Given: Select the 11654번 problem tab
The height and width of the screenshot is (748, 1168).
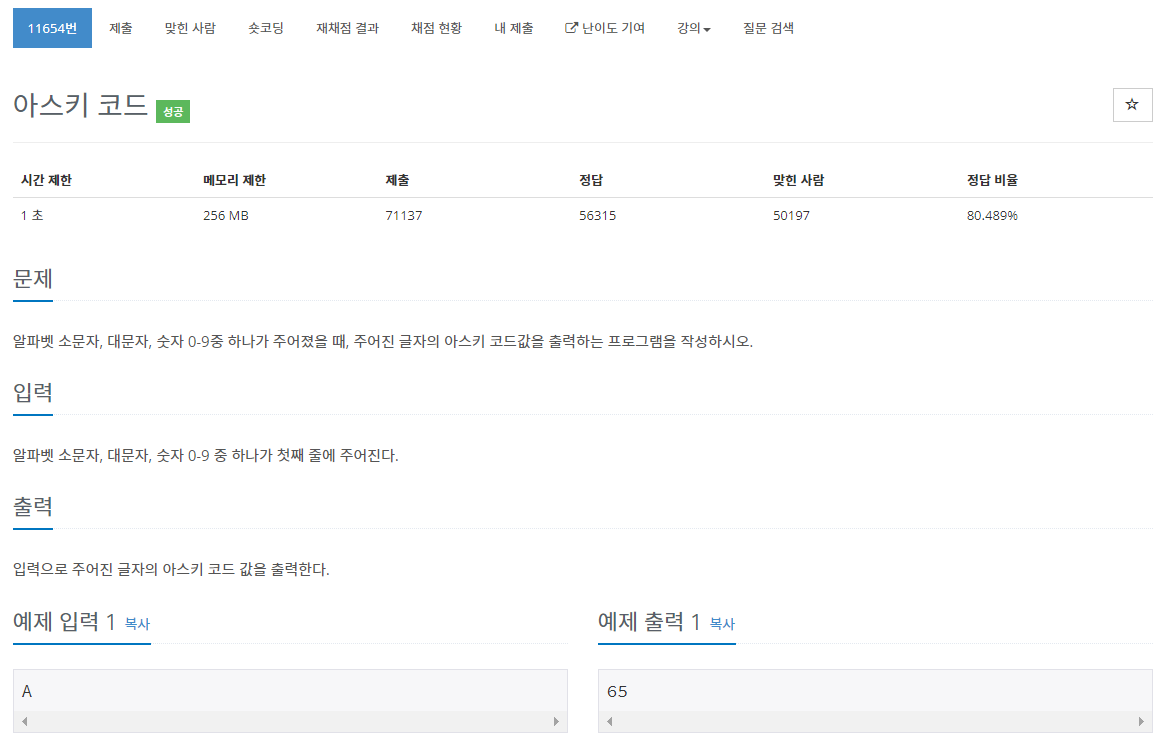Looking at the screenshot, I should tap(52, 28).
